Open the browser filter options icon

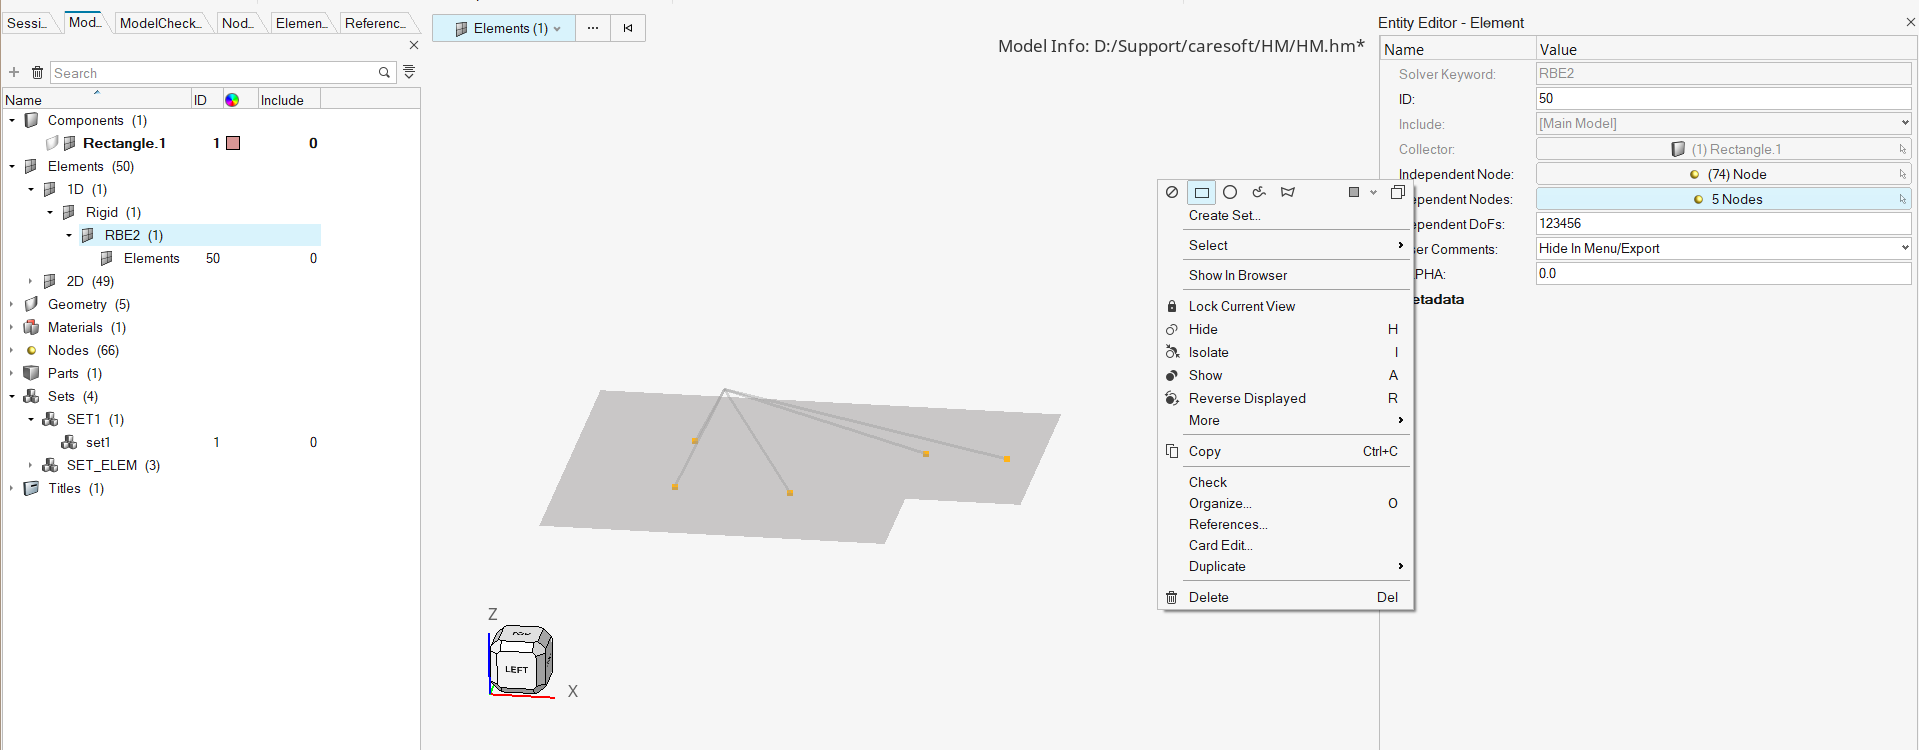click(x=409, y=72)
